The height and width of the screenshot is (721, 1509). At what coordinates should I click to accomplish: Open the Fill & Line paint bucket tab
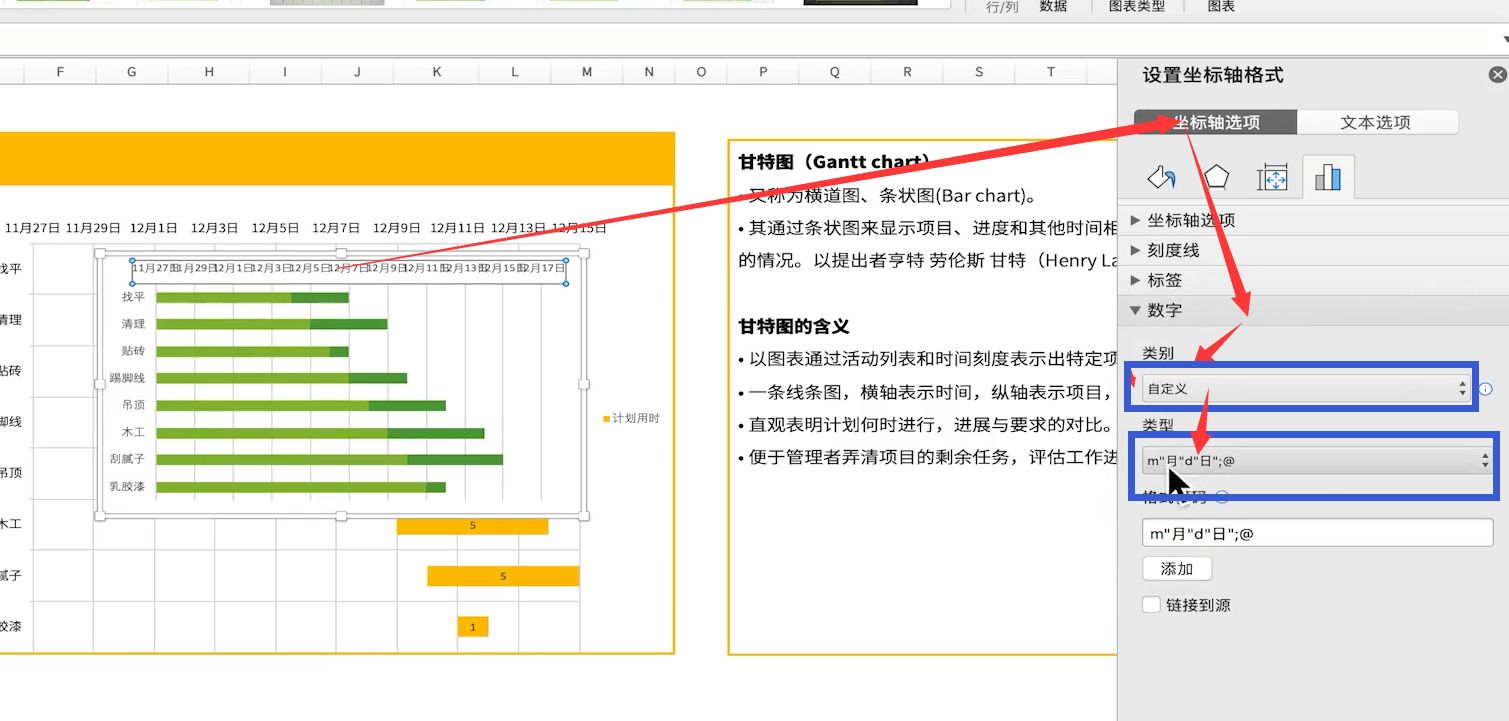[x=1161, y=178]
